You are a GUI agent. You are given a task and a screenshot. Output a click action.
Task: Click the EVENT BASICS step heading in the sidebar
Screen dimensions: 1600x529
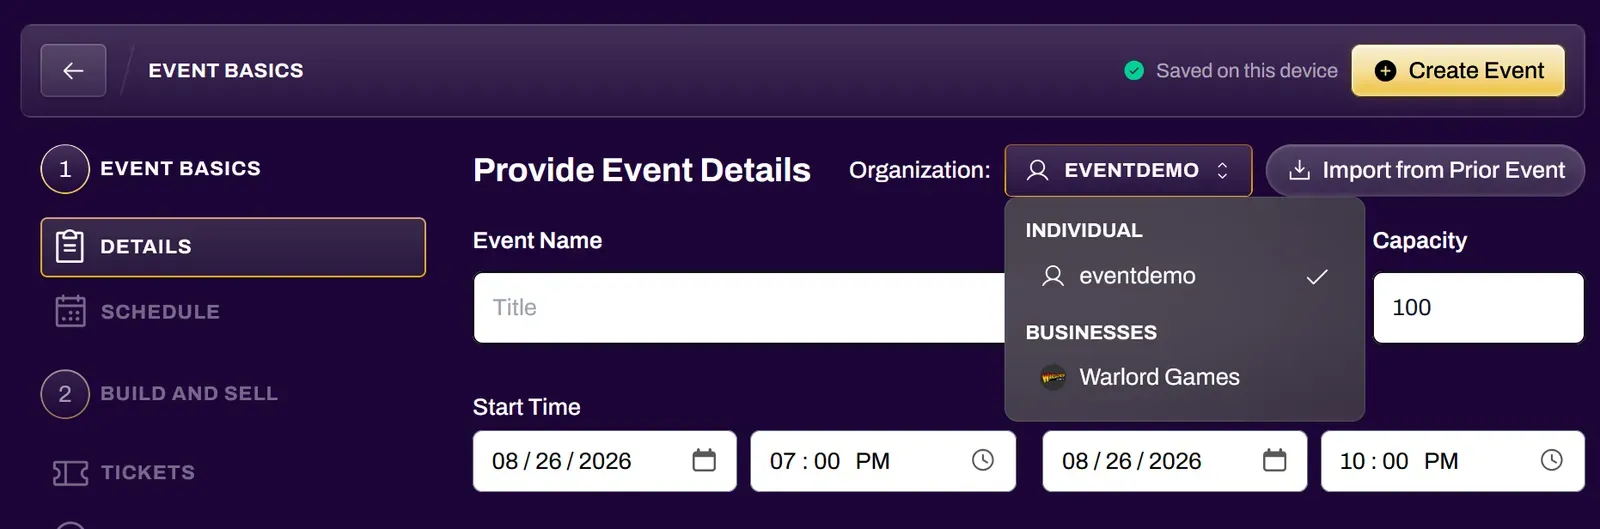180,169
